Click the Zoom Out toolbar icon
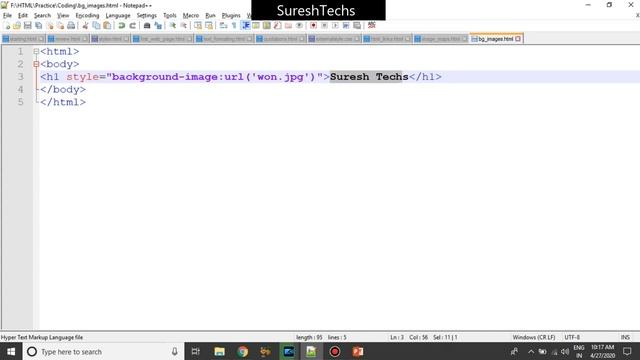The height and width of the screenshot is (360, 640). tap(184, 26)
